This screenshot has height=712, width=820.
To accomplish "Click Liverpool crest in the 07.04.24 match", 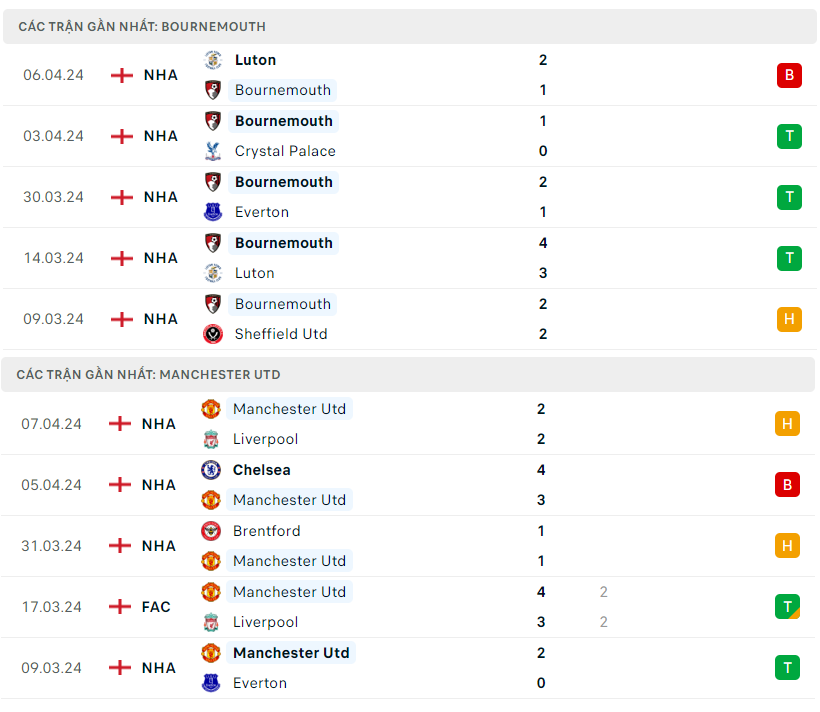I will click(x=211, y=439).
